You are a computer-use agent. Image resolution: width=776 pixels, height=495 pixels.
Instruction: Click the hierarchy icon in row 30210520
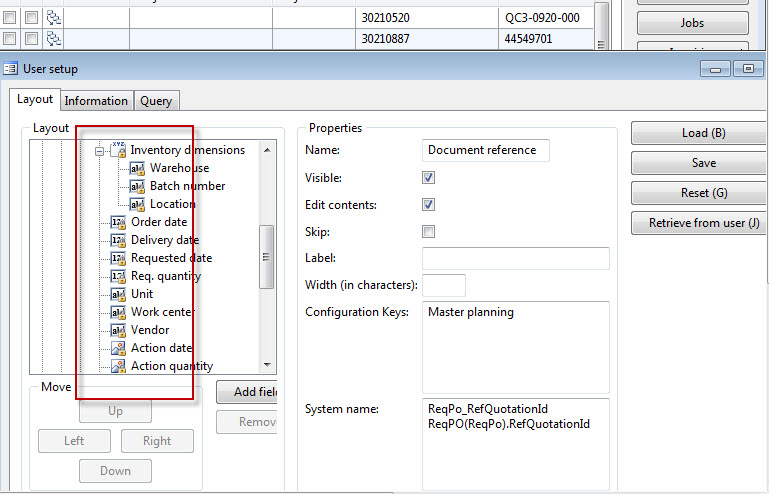coord(53,18)
